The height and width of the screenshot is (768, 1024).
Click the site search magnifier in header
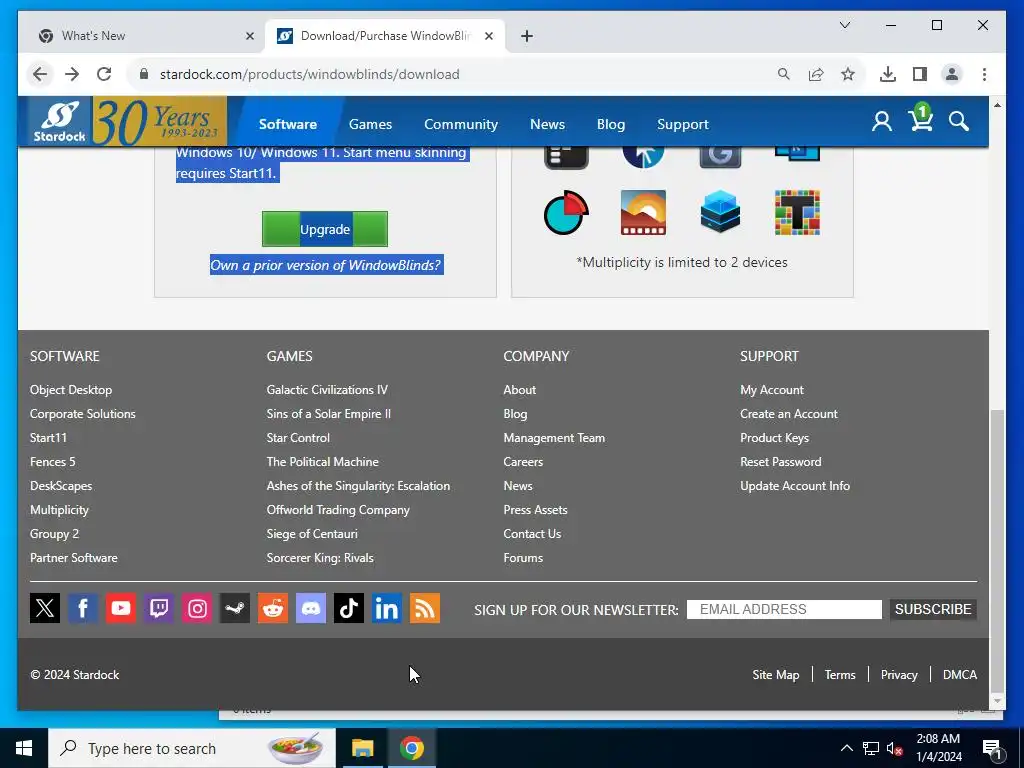point(959,121)
